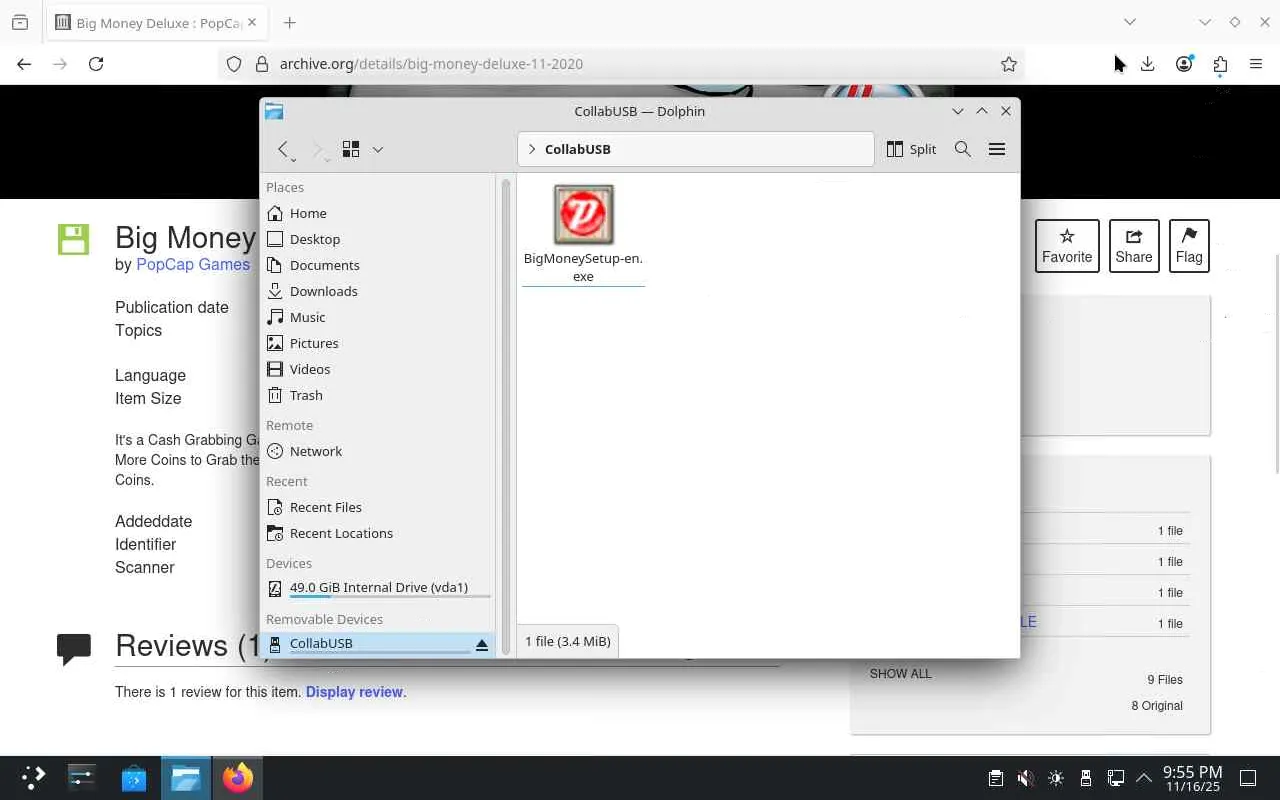Switch to Firefox via taskbar icon
Screen dimensions: 1280x800
coord(238,778)
